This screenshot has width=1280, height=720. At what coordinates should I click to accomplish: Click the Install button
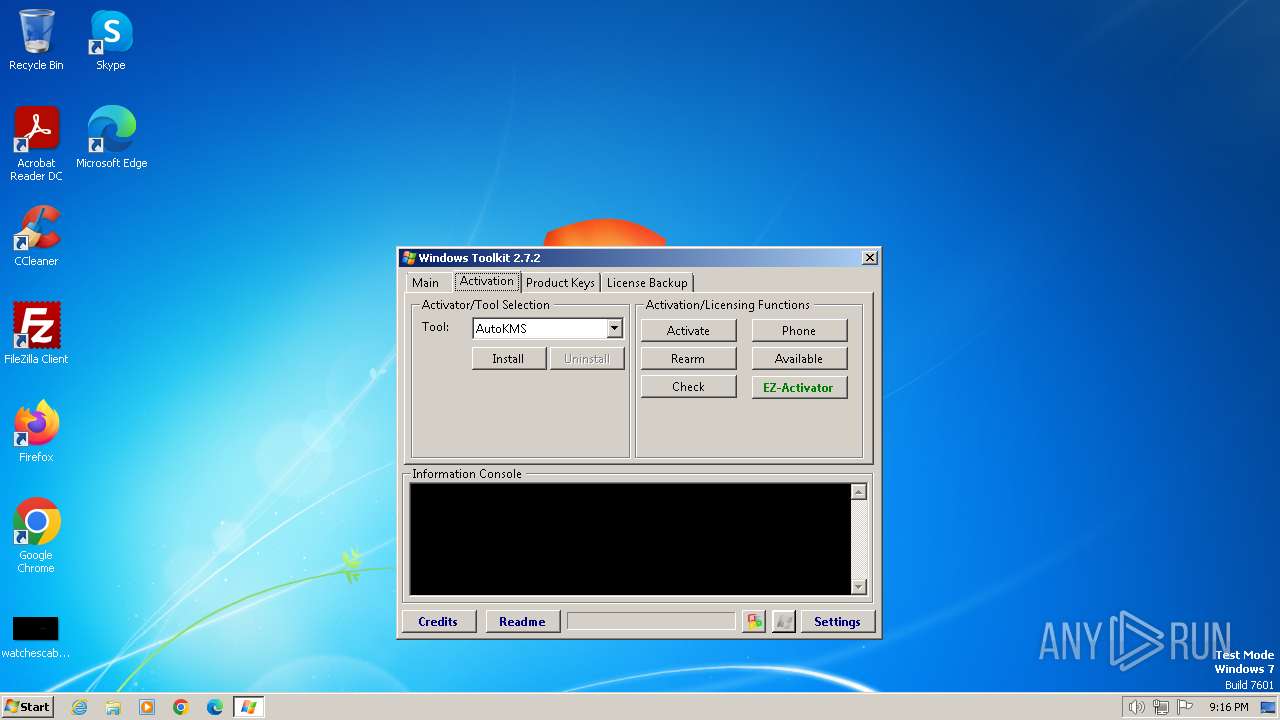[x=509, y=358]
